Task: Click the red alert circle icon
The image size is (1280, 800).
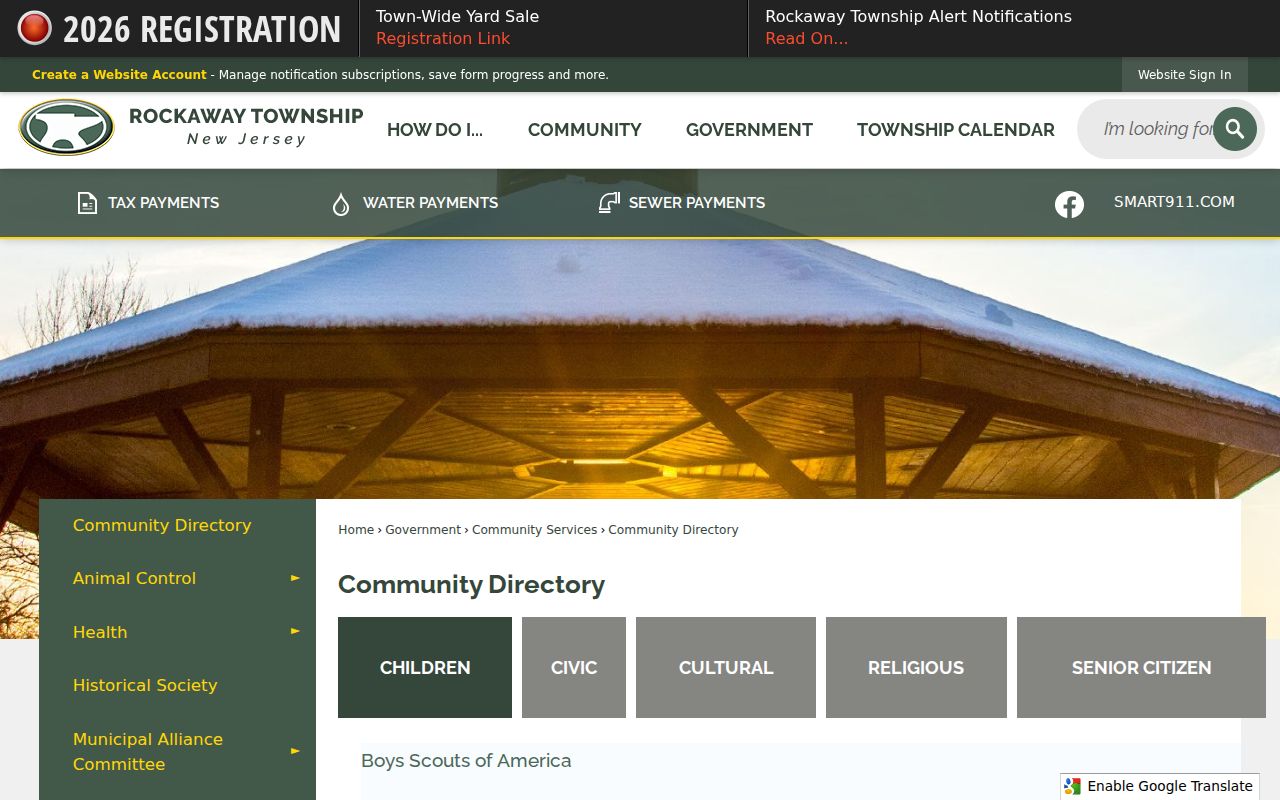Action: [x=34, y=28]
